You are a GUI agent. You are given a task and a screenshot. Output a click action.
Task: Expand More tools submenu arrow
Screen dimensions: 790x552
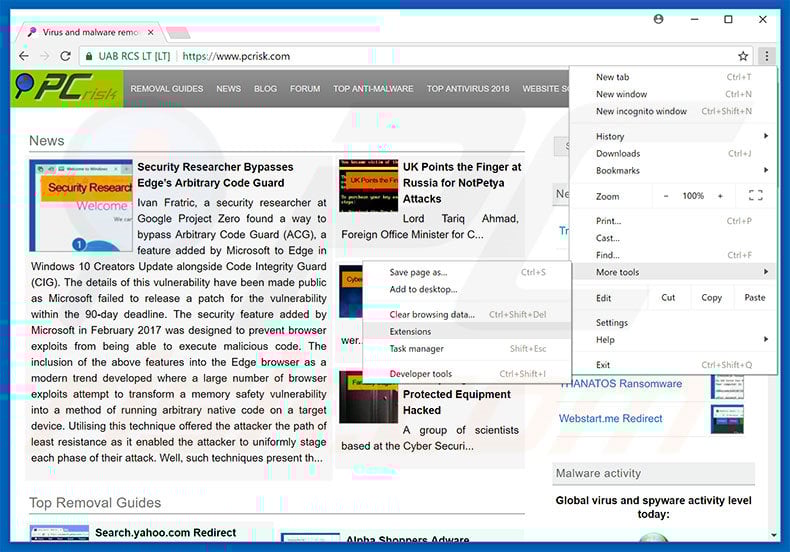pyautogui.click(x=766, y=272)
